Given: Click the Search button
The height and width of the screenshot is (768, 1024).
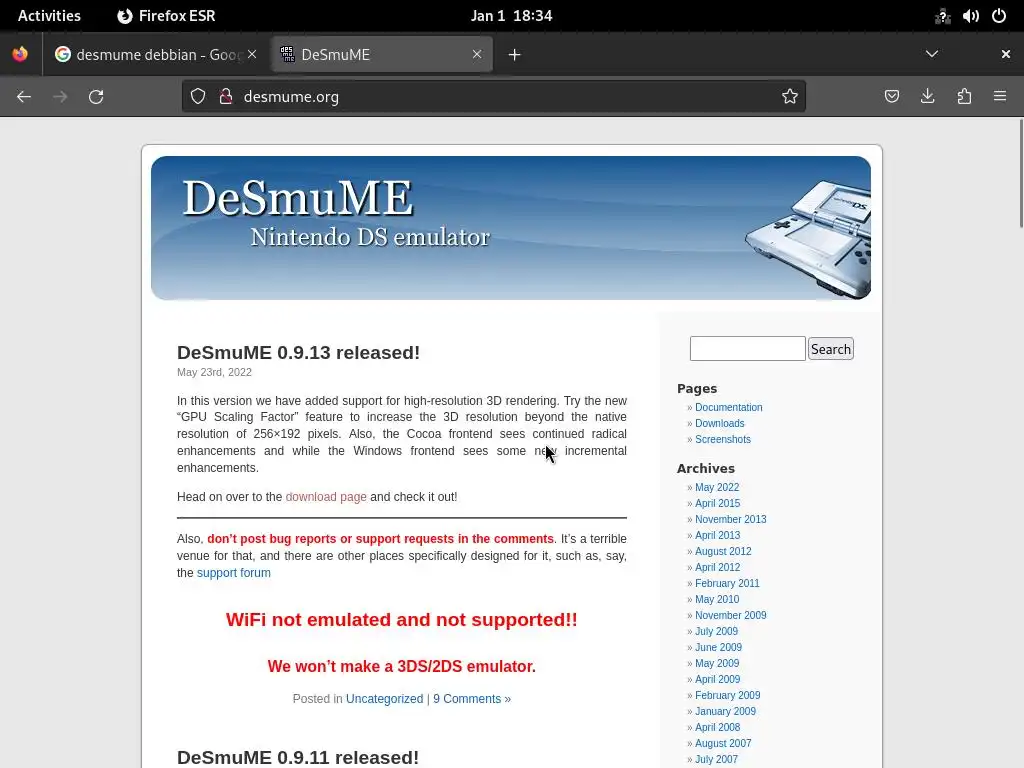Looking at the screenshot, I should tap(831, 349).
